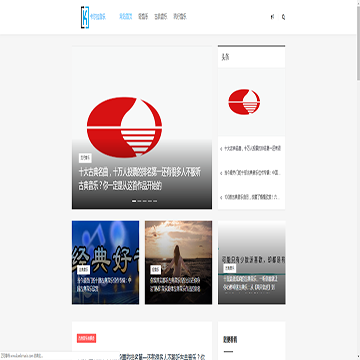The width and height of the screenshot is (360, 360).
Task: Open the search magnifier icon in header
Action: [x=283, y=17]
